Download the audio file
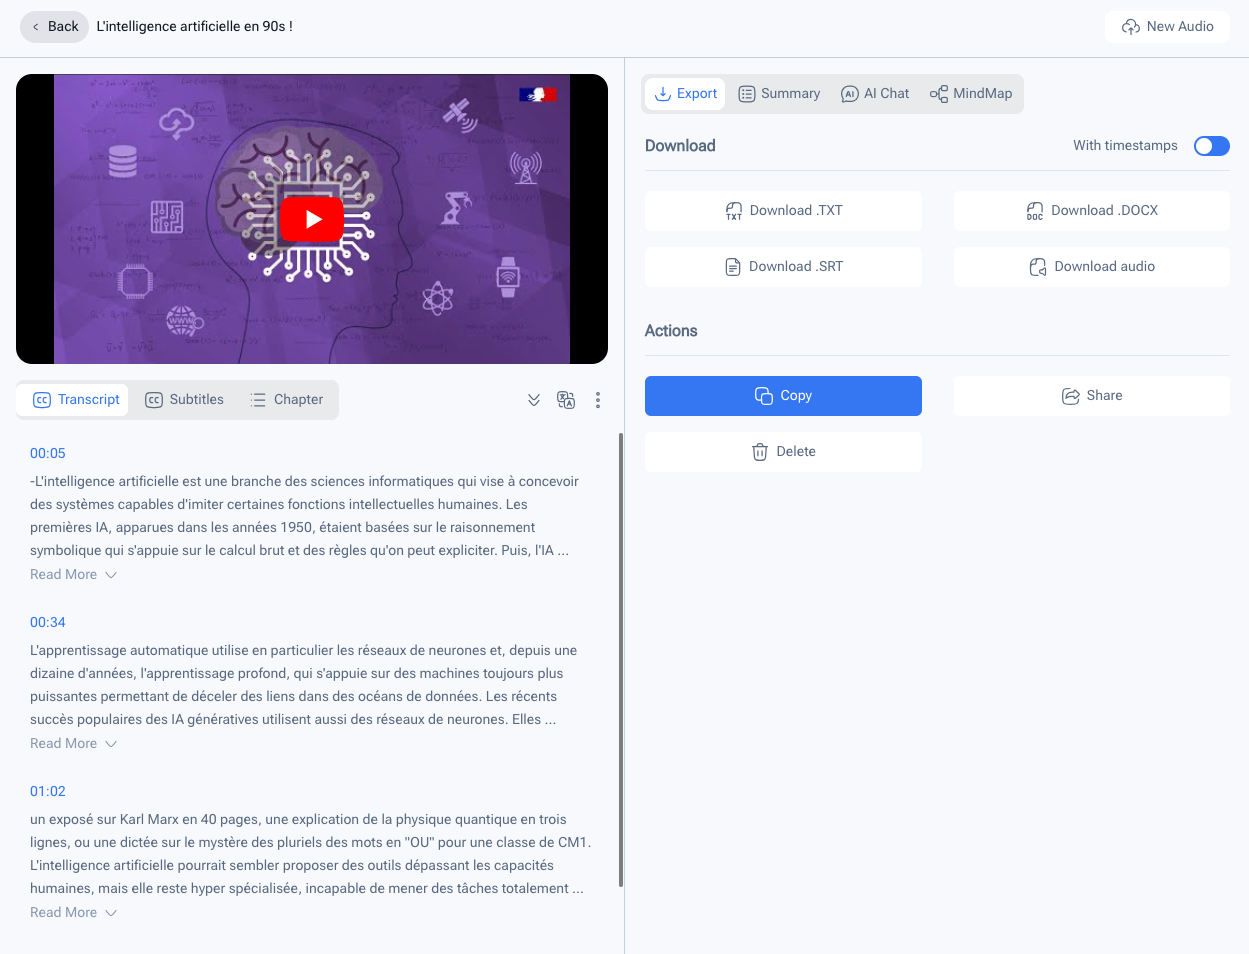Screen dimensions: 1249x954 point(1091,267)
